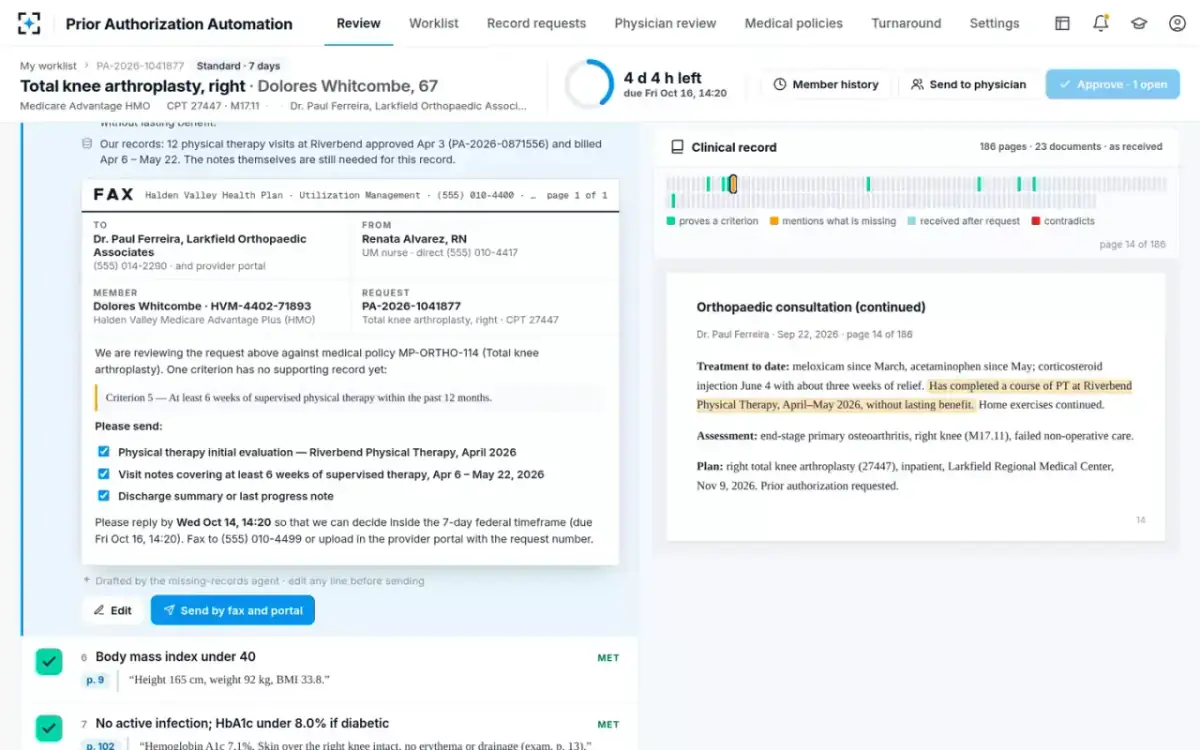Screen dimensions: 1200x750
Task: Click the MET label for No active infection
Action: 608,724
